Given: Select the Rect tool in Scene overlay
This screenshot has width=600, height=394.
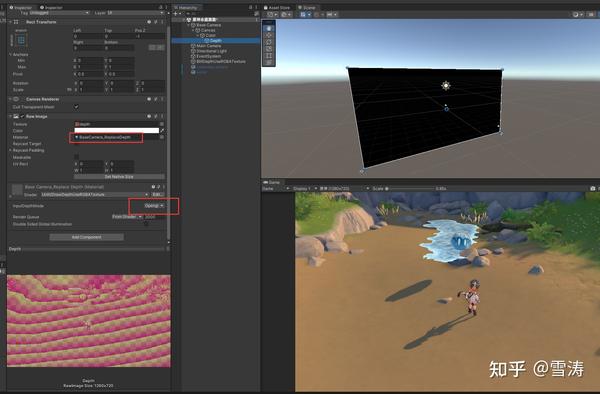Looking at the screenshot, I should pyautogui.click(x=269, y=56).
